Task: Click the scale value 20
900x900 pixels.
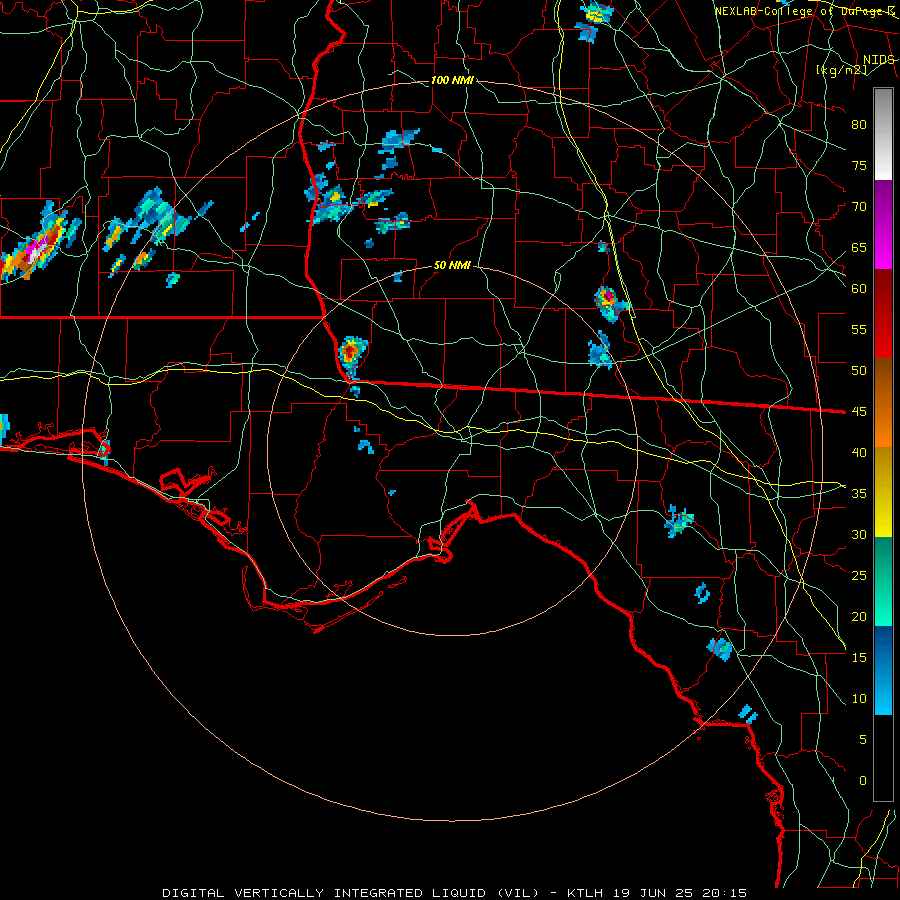Action: point(859,616)
